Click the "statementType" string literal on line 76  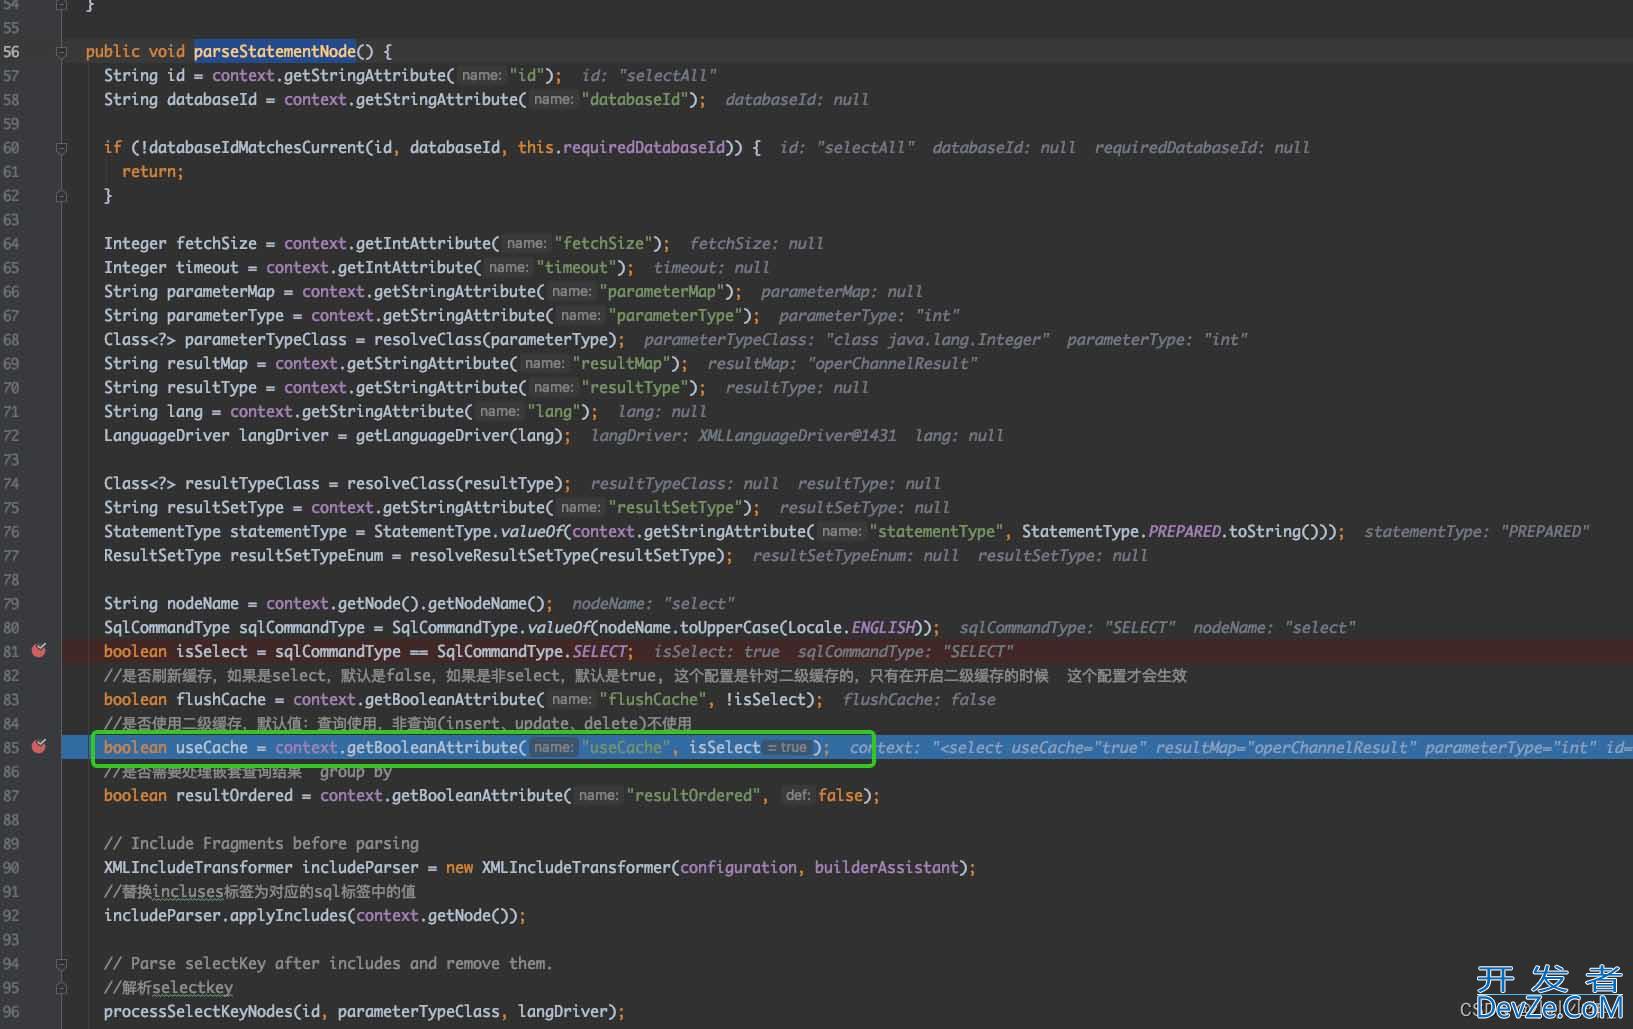coord(937,531)
